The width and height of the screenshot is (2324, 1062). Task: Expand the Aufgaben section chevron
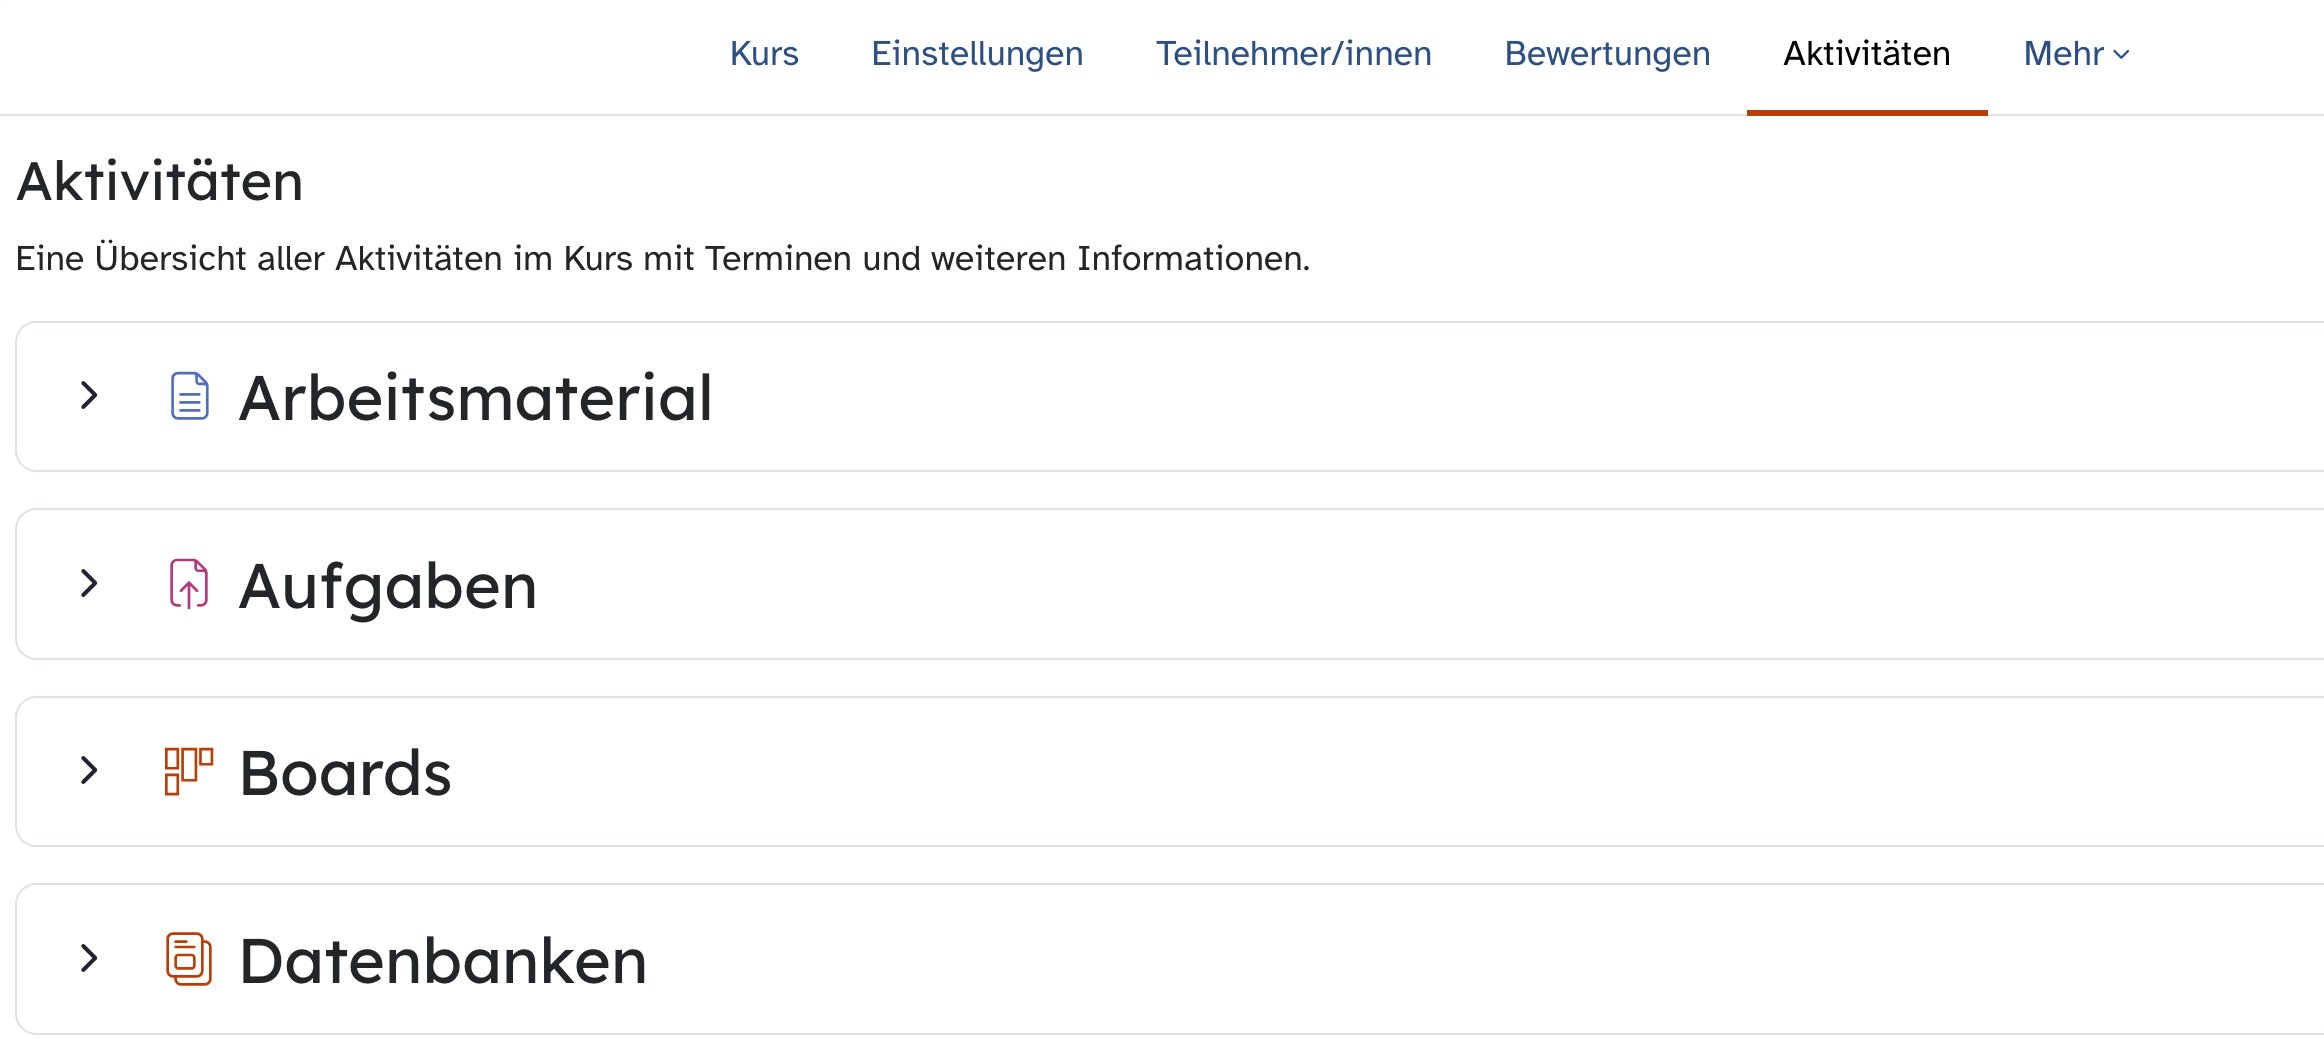pyautogui.click(x=89, y=583)
